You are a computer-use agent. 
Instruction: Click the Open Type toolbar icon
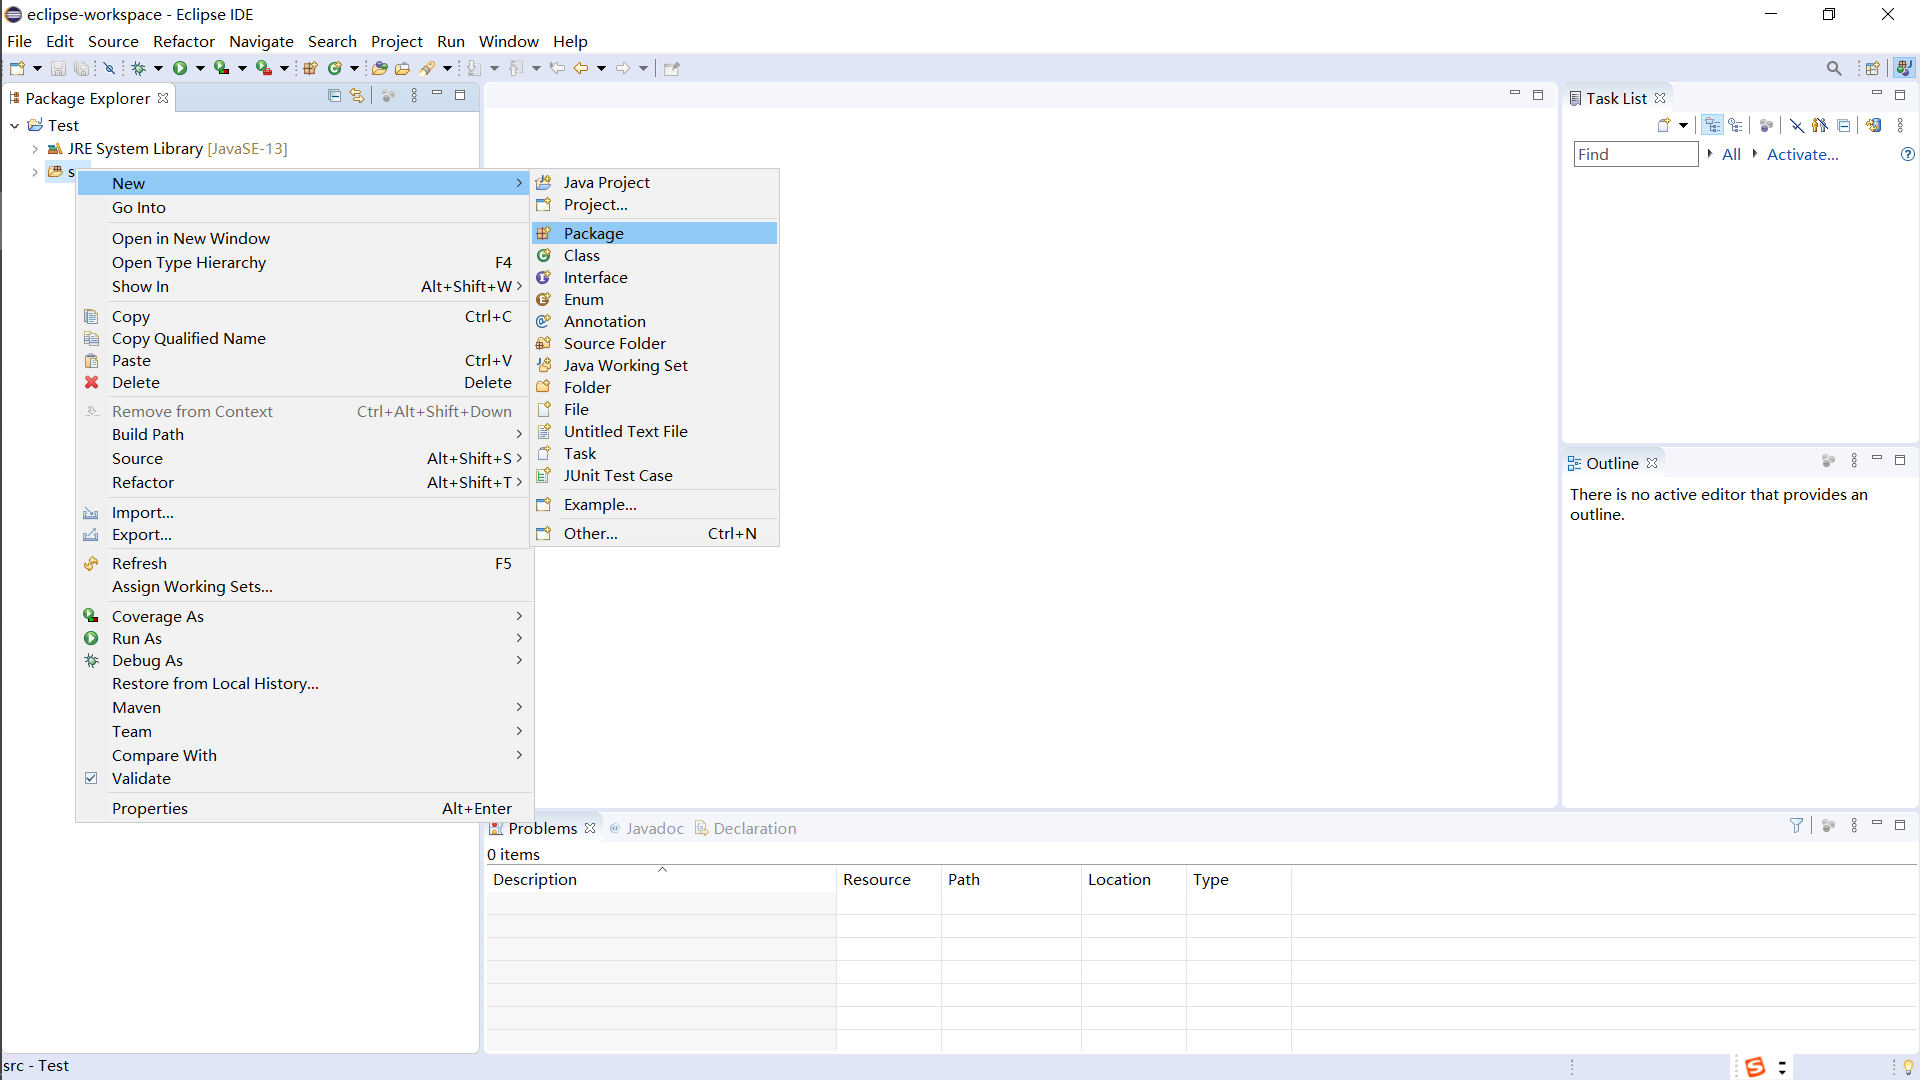click(379, 68)
